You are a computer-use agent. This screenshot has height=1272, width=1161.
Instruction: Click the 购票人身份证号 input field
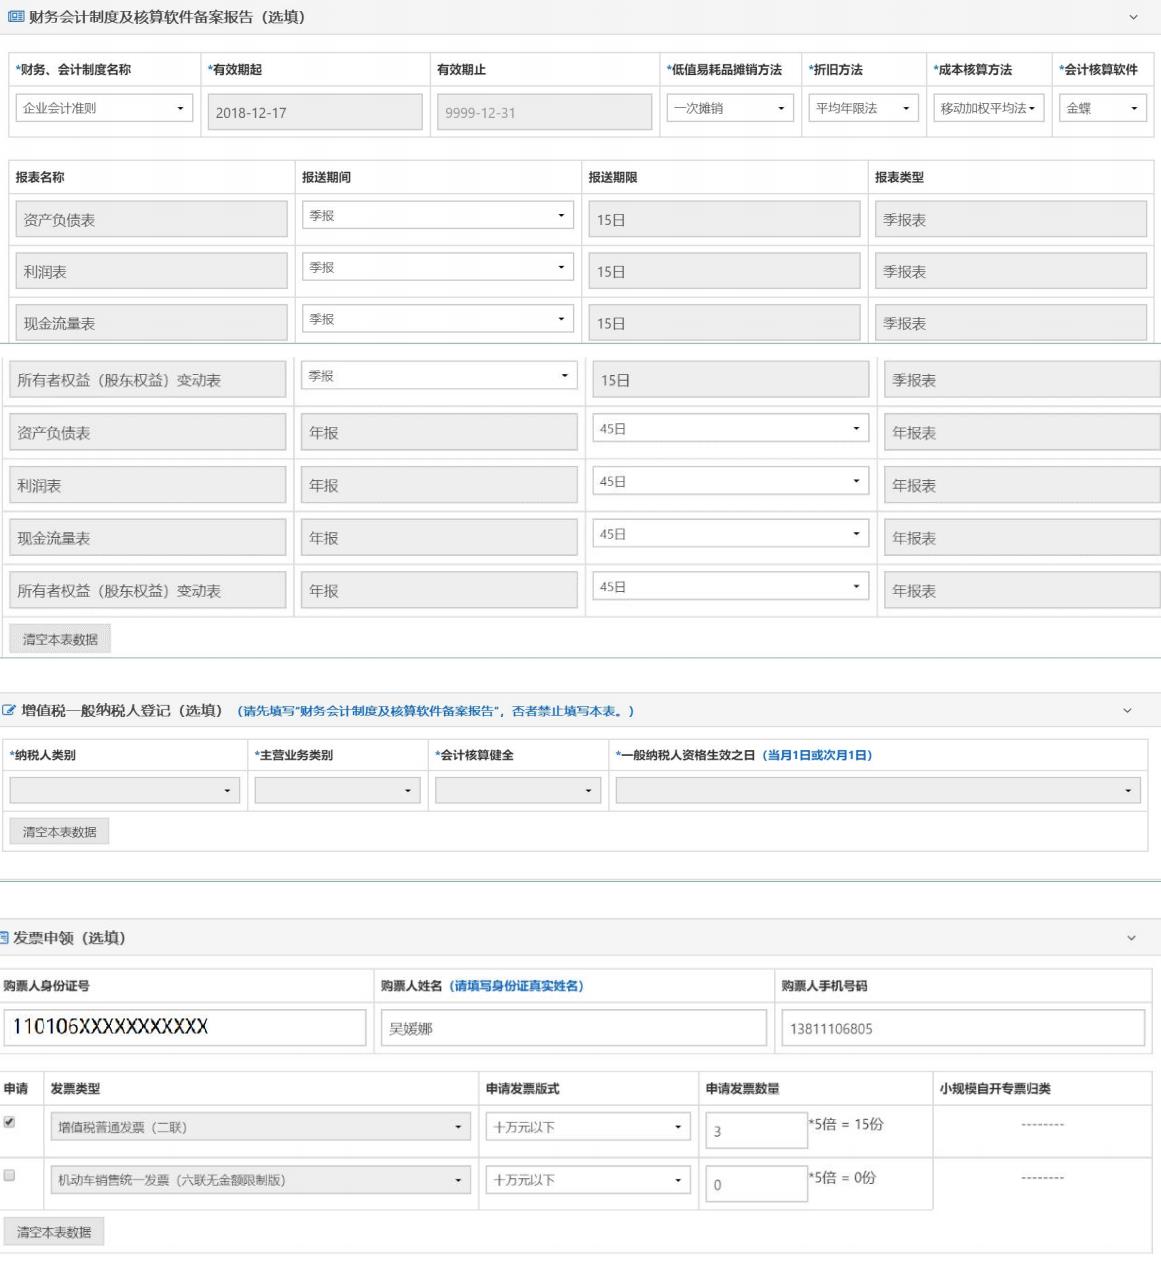tap(184, 1027)
